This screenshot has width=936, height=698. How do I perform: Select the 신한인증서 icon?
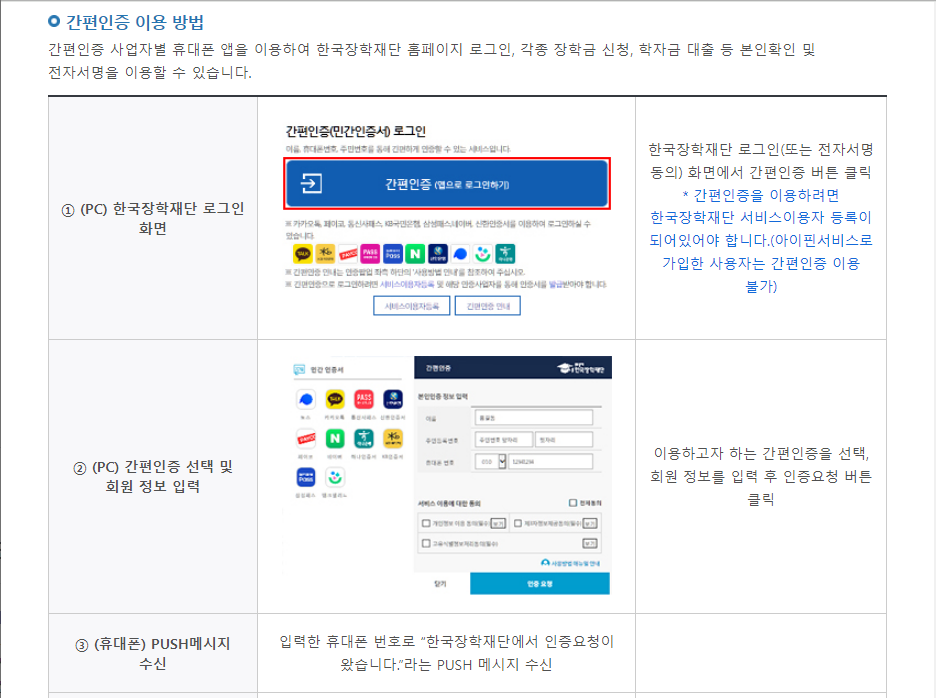390,400
